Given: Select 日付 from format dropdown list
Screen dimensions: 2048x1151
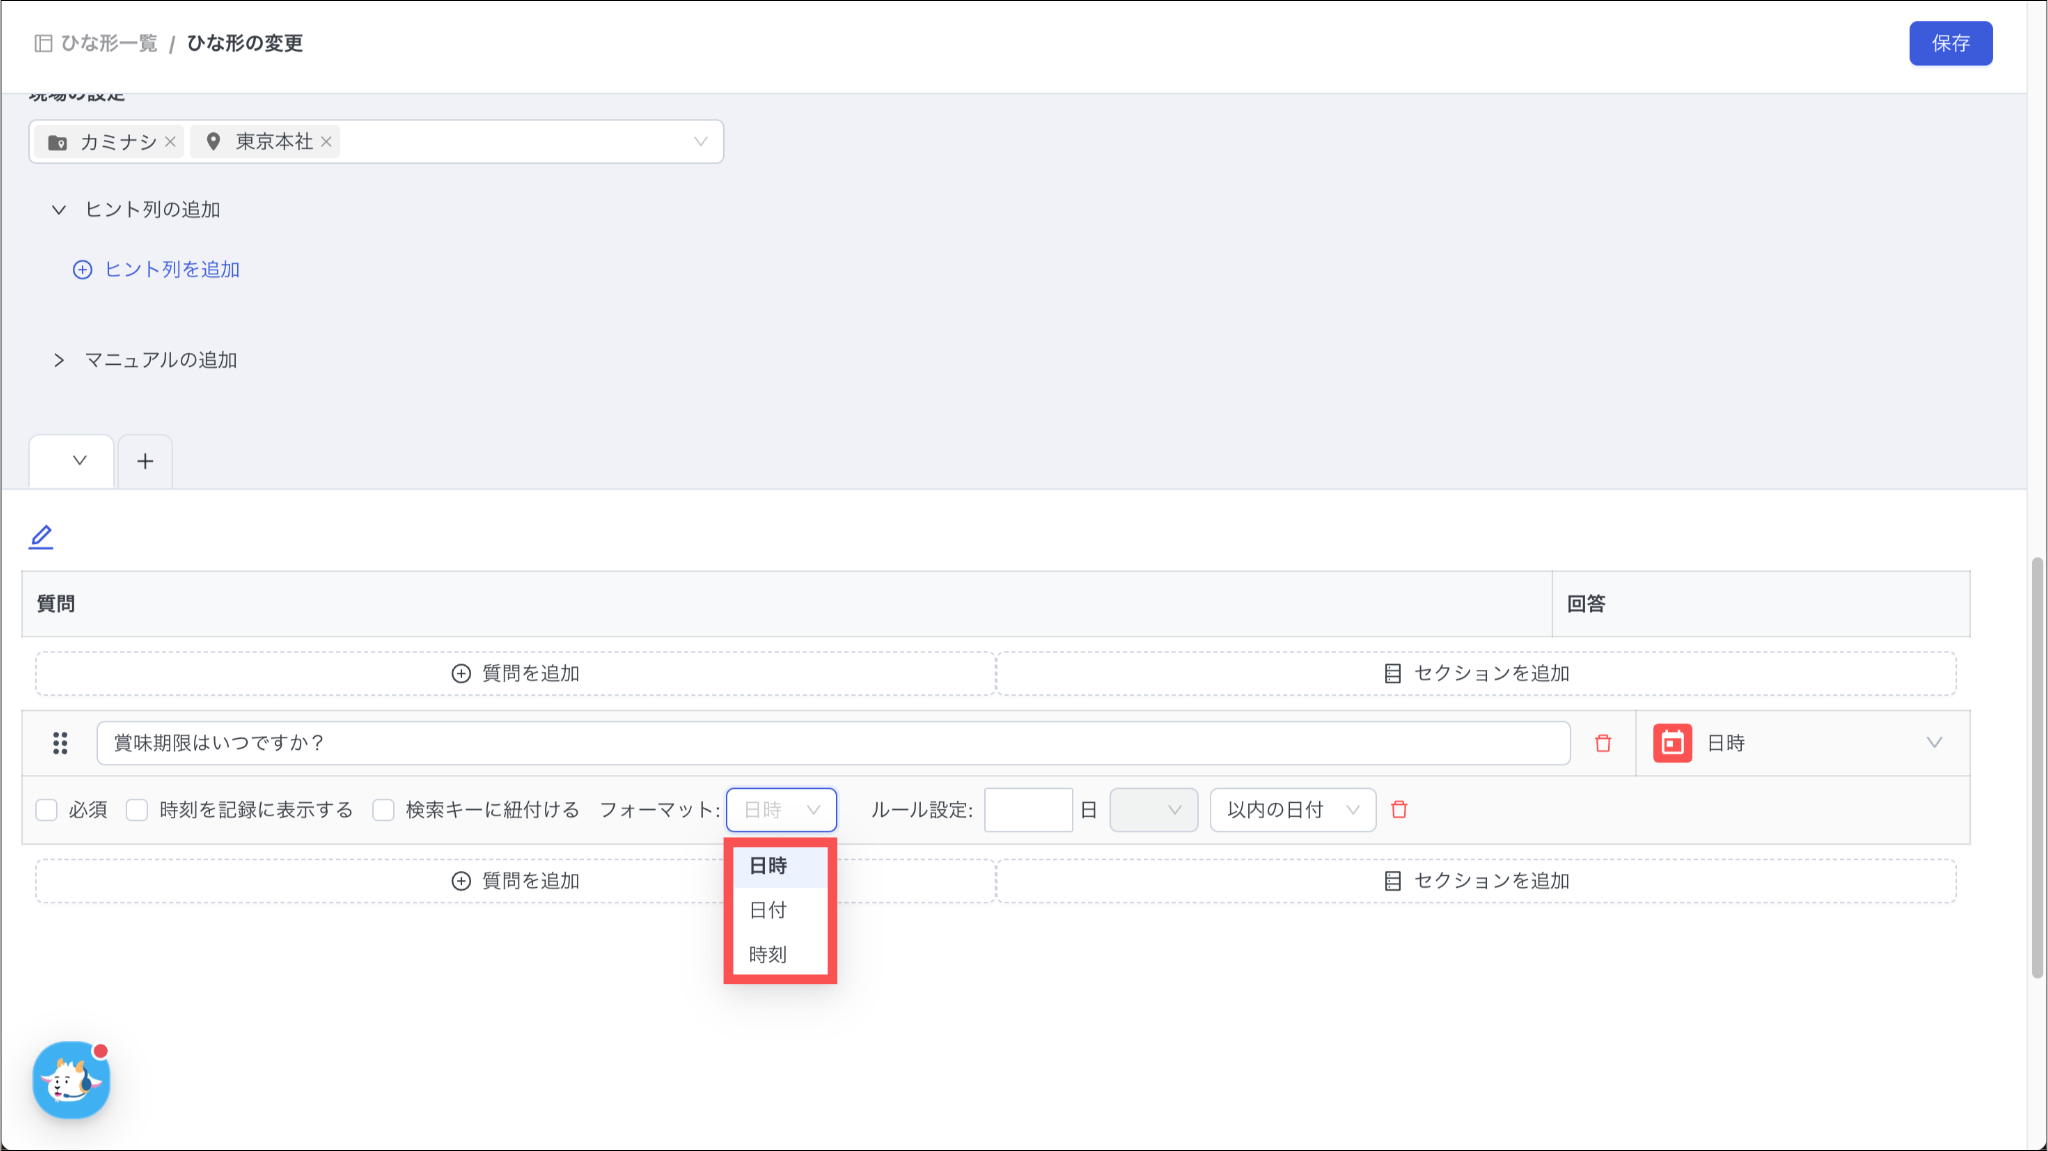Looking at the screenshot, I should [768, 910].
